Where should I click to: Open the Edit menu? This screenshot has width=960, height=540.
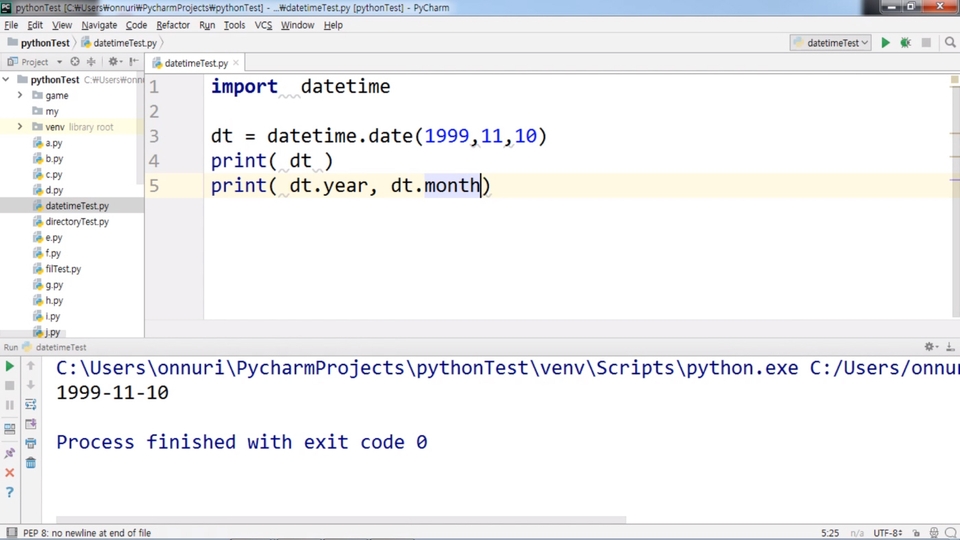point(35,25)
